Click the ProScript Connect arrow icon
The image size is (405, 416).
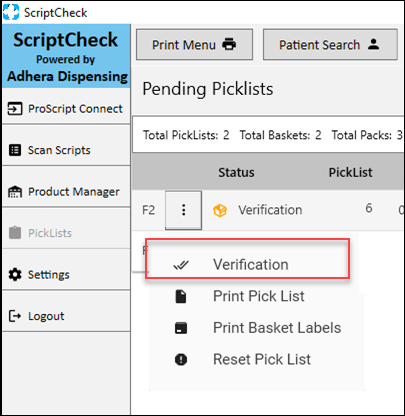pyautogui.click(x=15, y=109)
